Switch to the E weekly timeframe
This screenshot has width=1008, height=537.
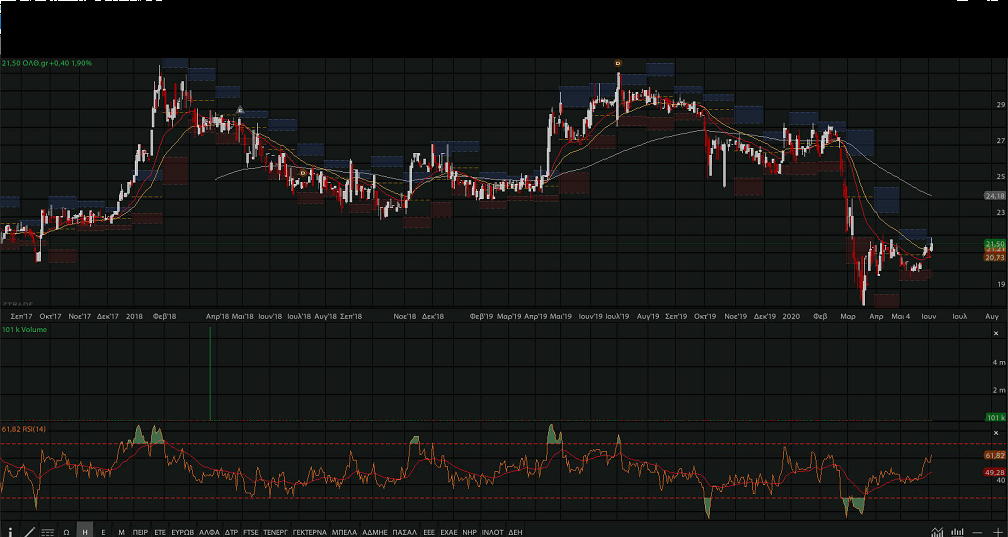tap(103, 532)
